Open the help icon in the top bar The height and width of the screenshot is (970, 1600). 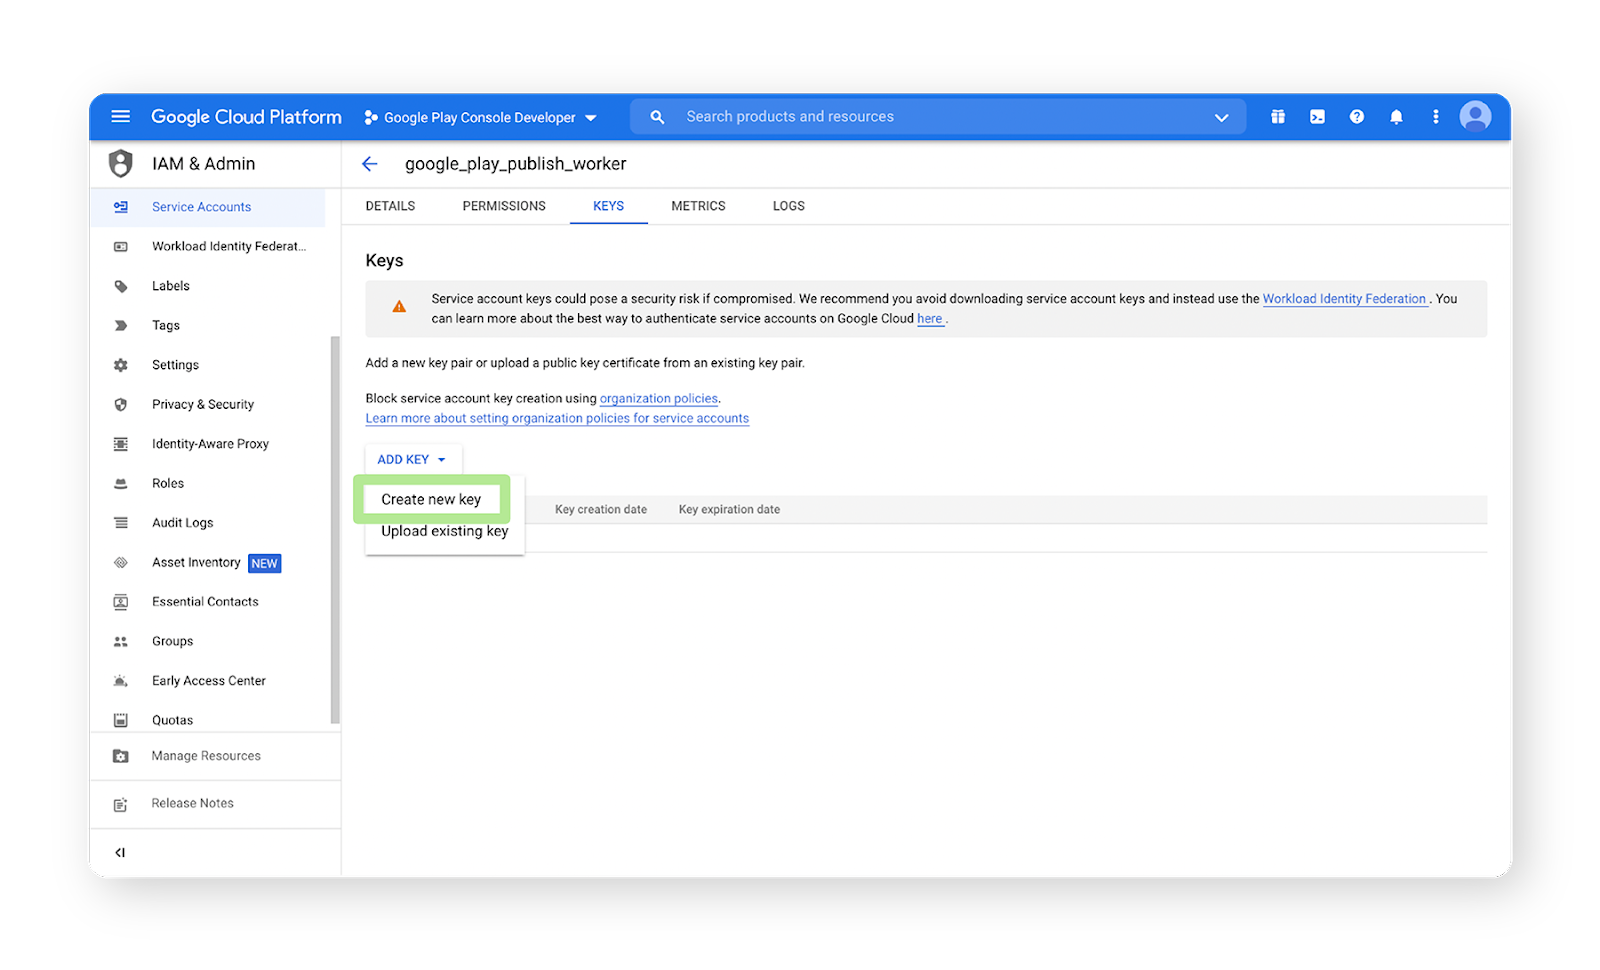click(x=1356, y=116)
